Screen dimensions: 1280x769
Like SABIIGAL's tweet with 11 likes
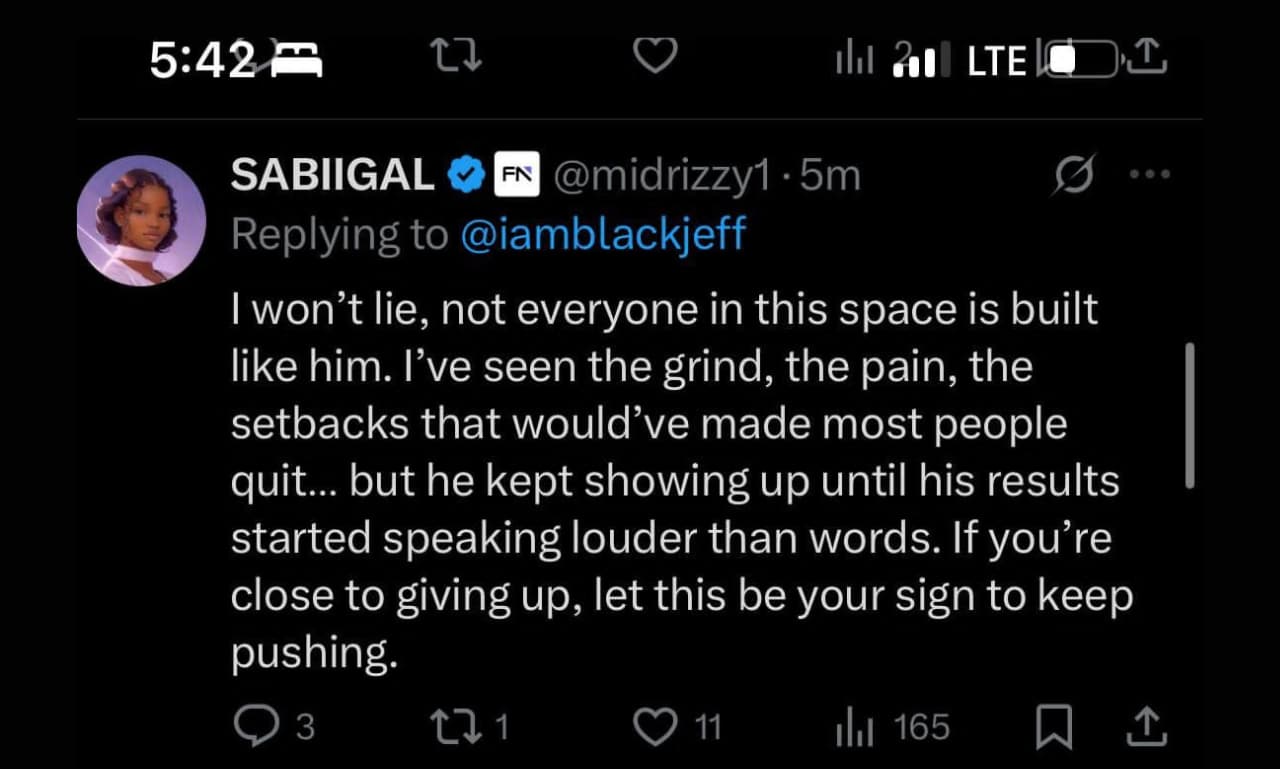656,726
